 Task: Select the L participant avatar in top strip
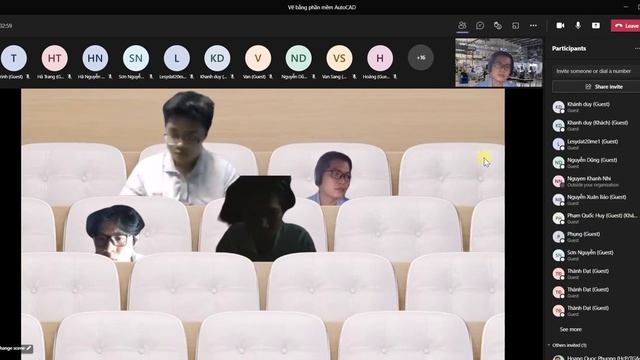click(x=177, y=58)
